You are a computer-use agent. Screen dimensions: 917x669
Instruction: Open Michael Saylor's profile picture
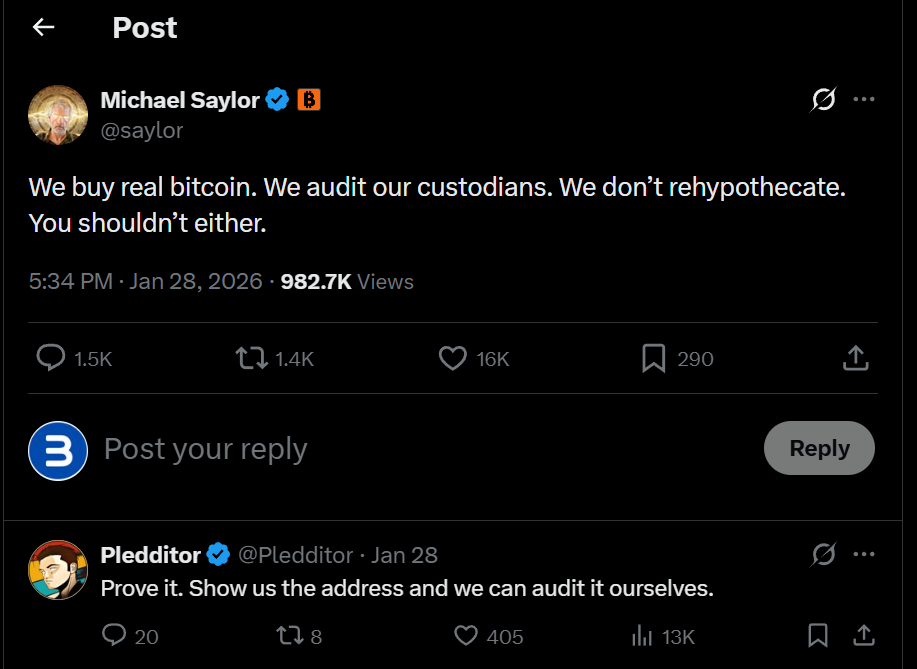(58, 114)
